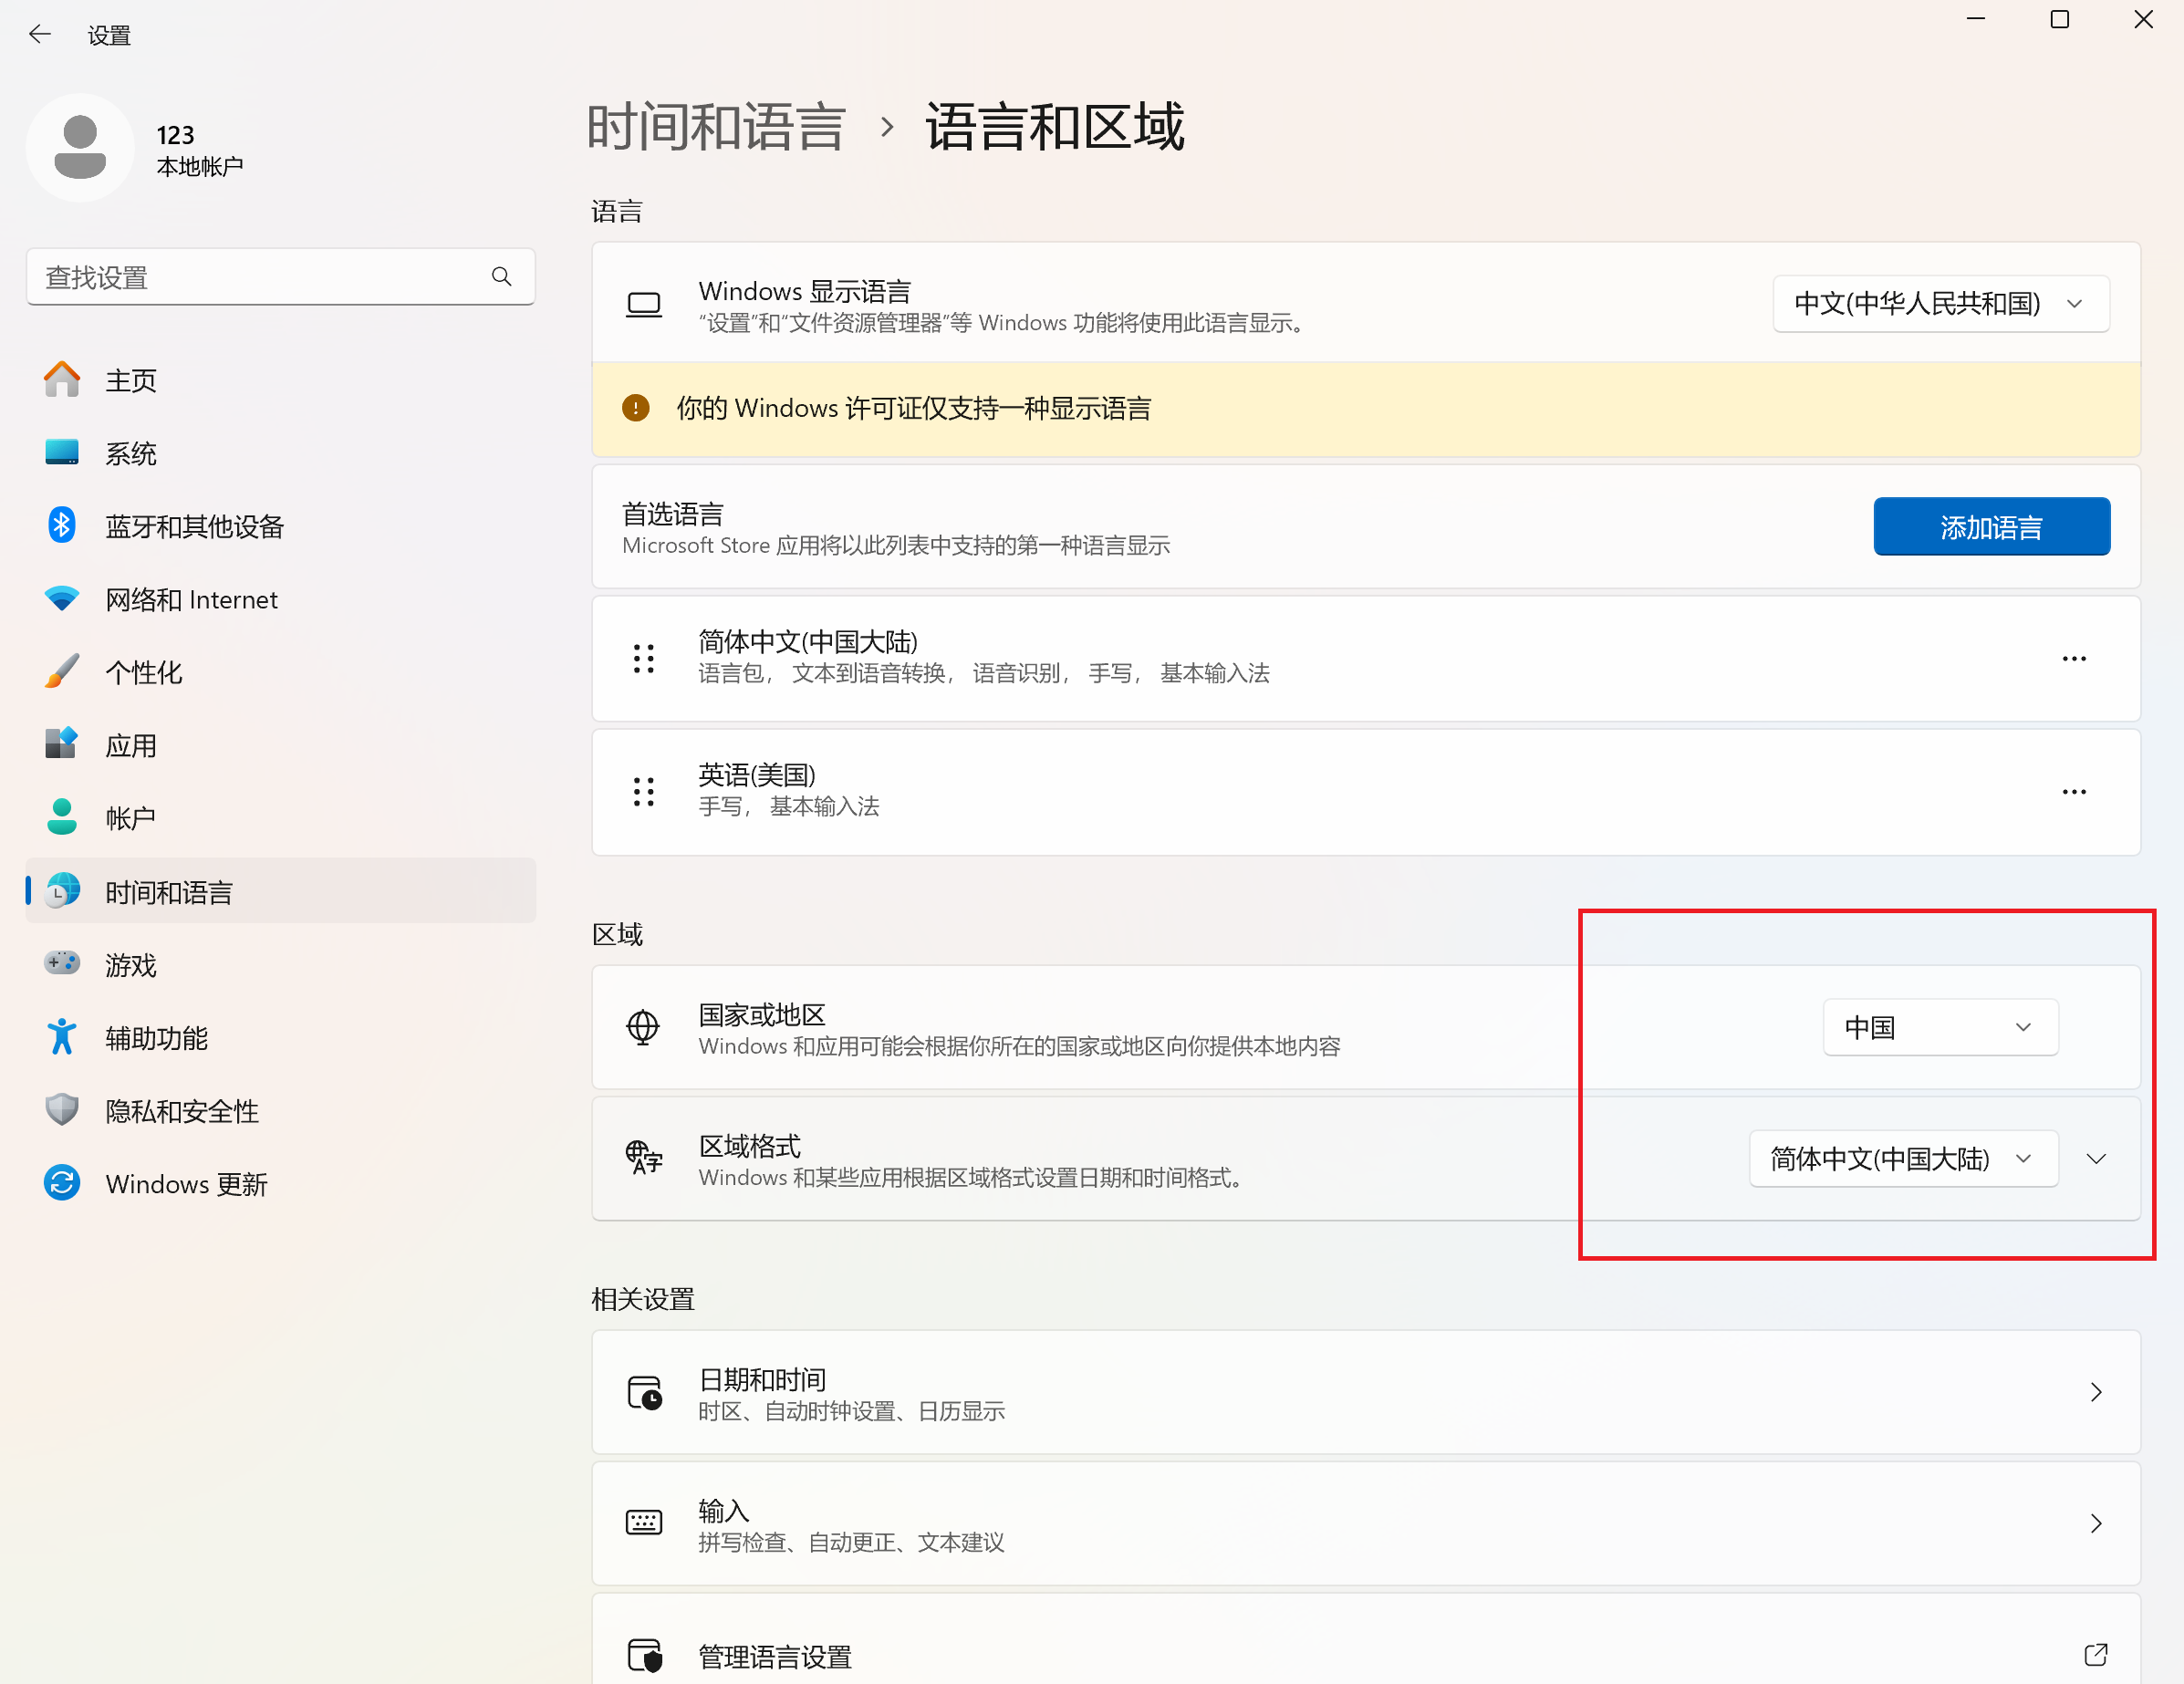
Task: Open 隐私和安全性 settings section
Action: 182,1111
